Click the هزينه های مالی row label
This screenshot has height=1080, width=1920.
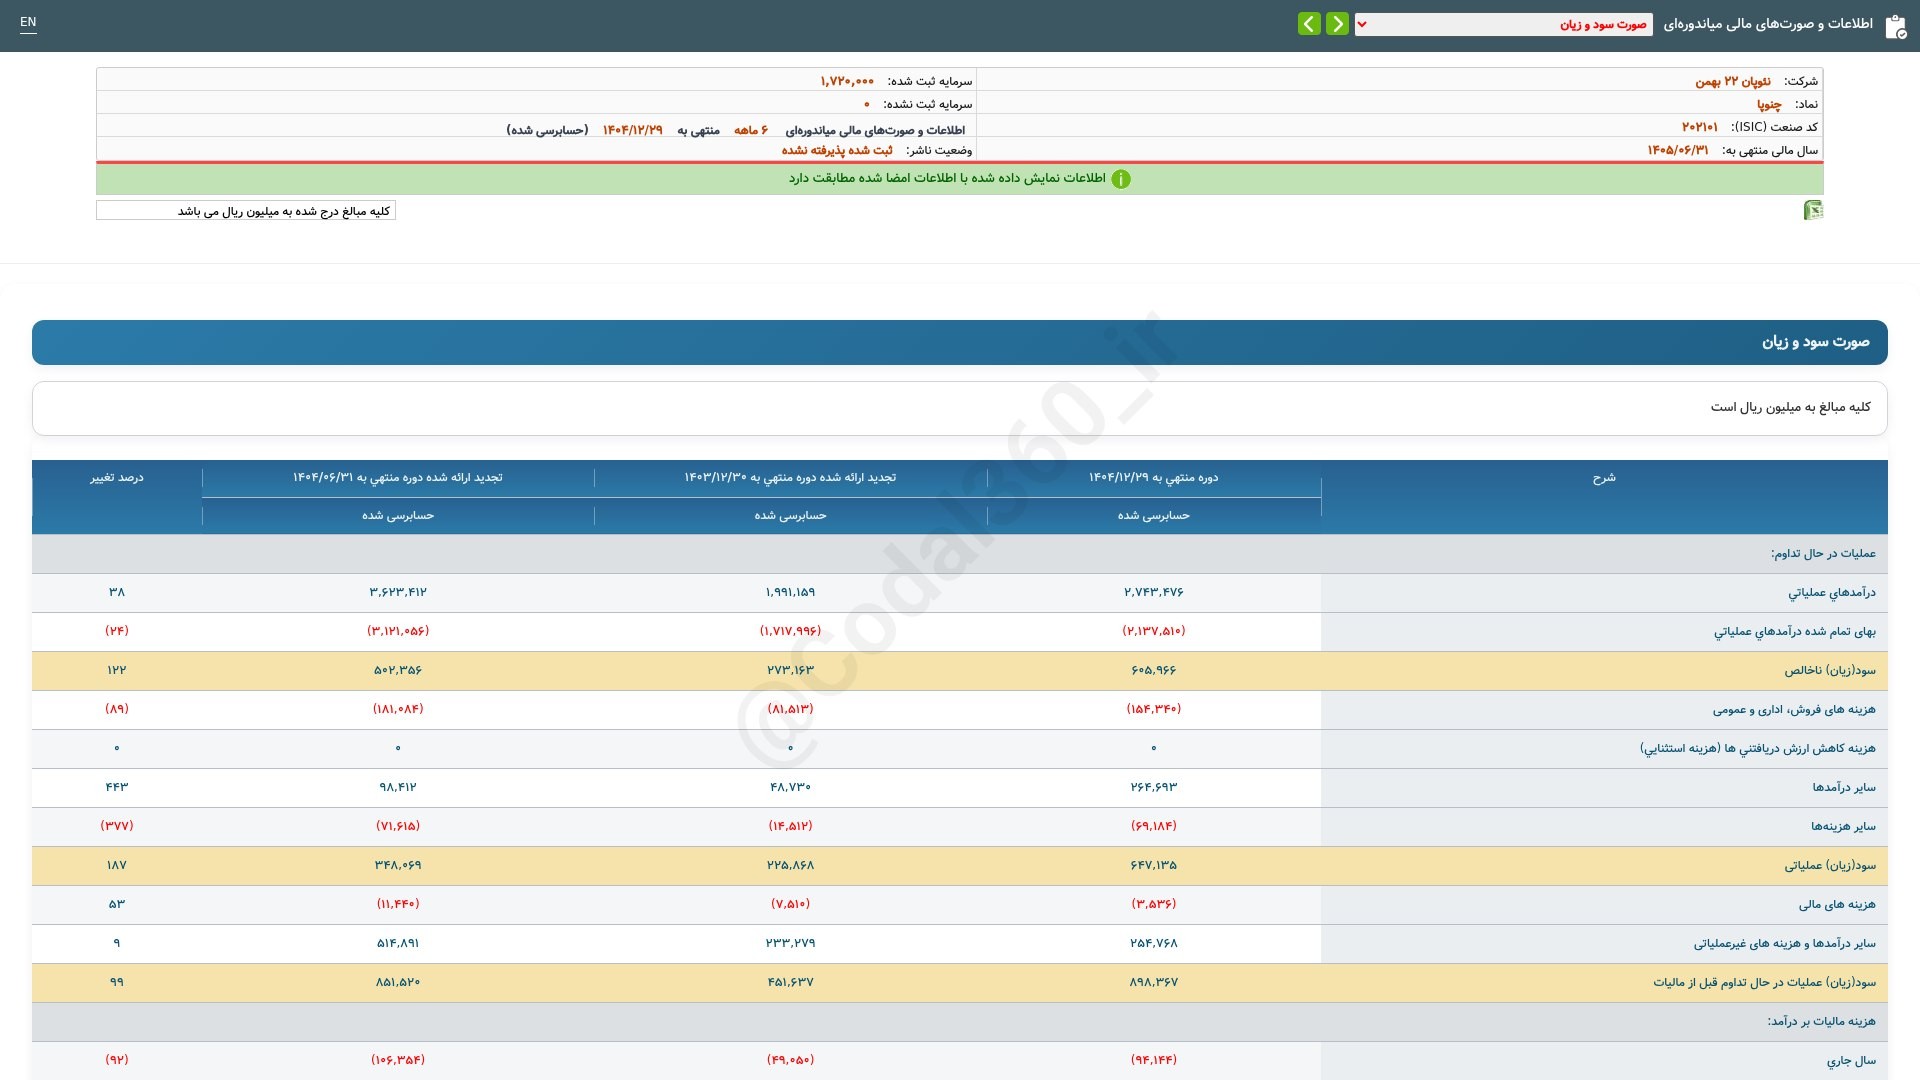[1837, 905]
